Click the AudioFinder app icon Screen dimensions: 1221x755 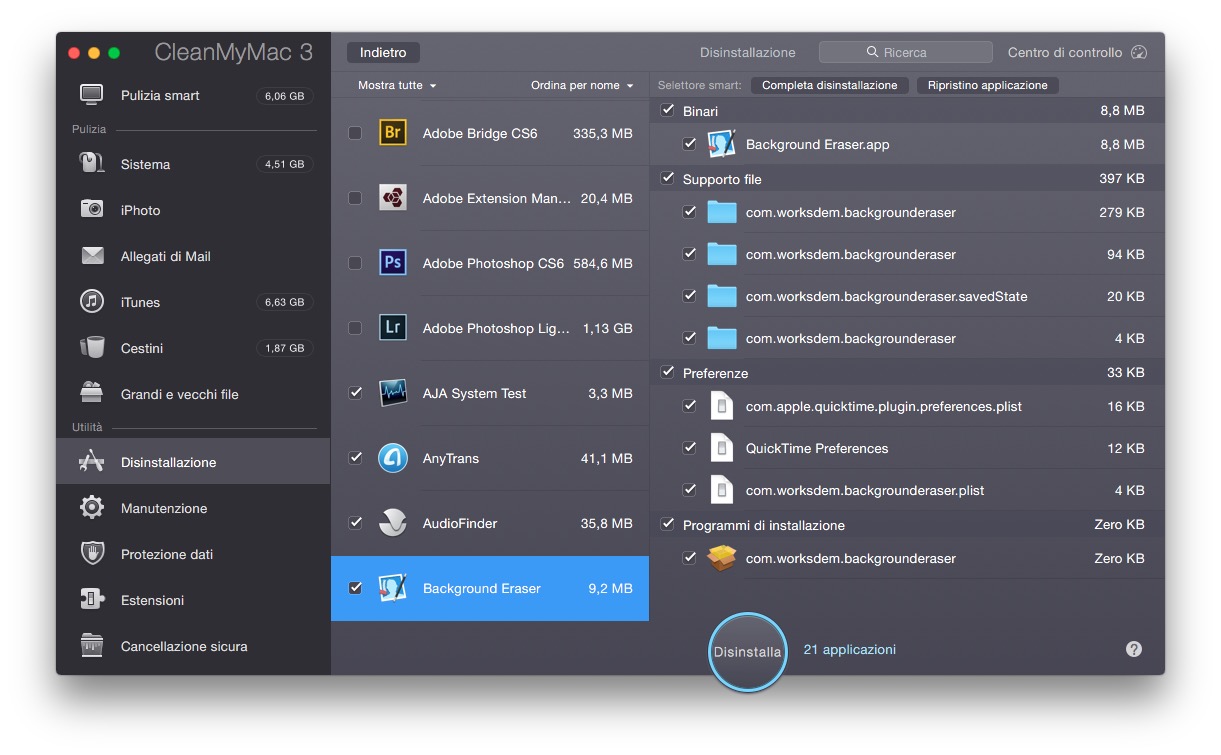[393, 523]
